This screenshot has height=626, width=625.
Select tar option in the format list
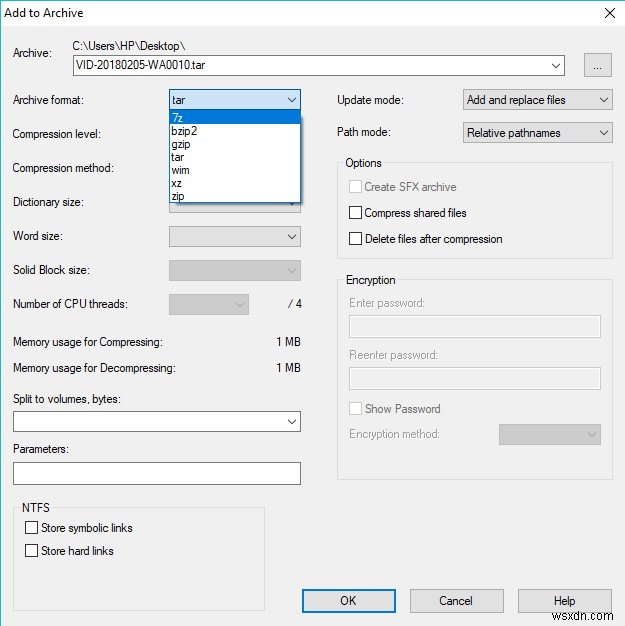235,157
